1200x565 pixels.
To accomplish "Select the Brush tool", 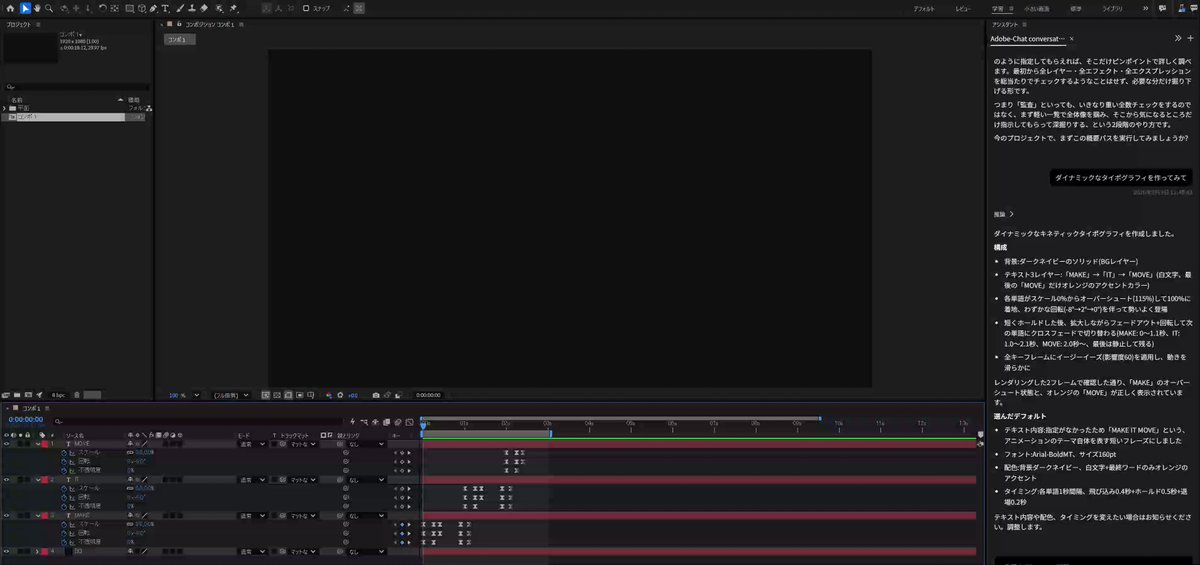I will (180, 8).
